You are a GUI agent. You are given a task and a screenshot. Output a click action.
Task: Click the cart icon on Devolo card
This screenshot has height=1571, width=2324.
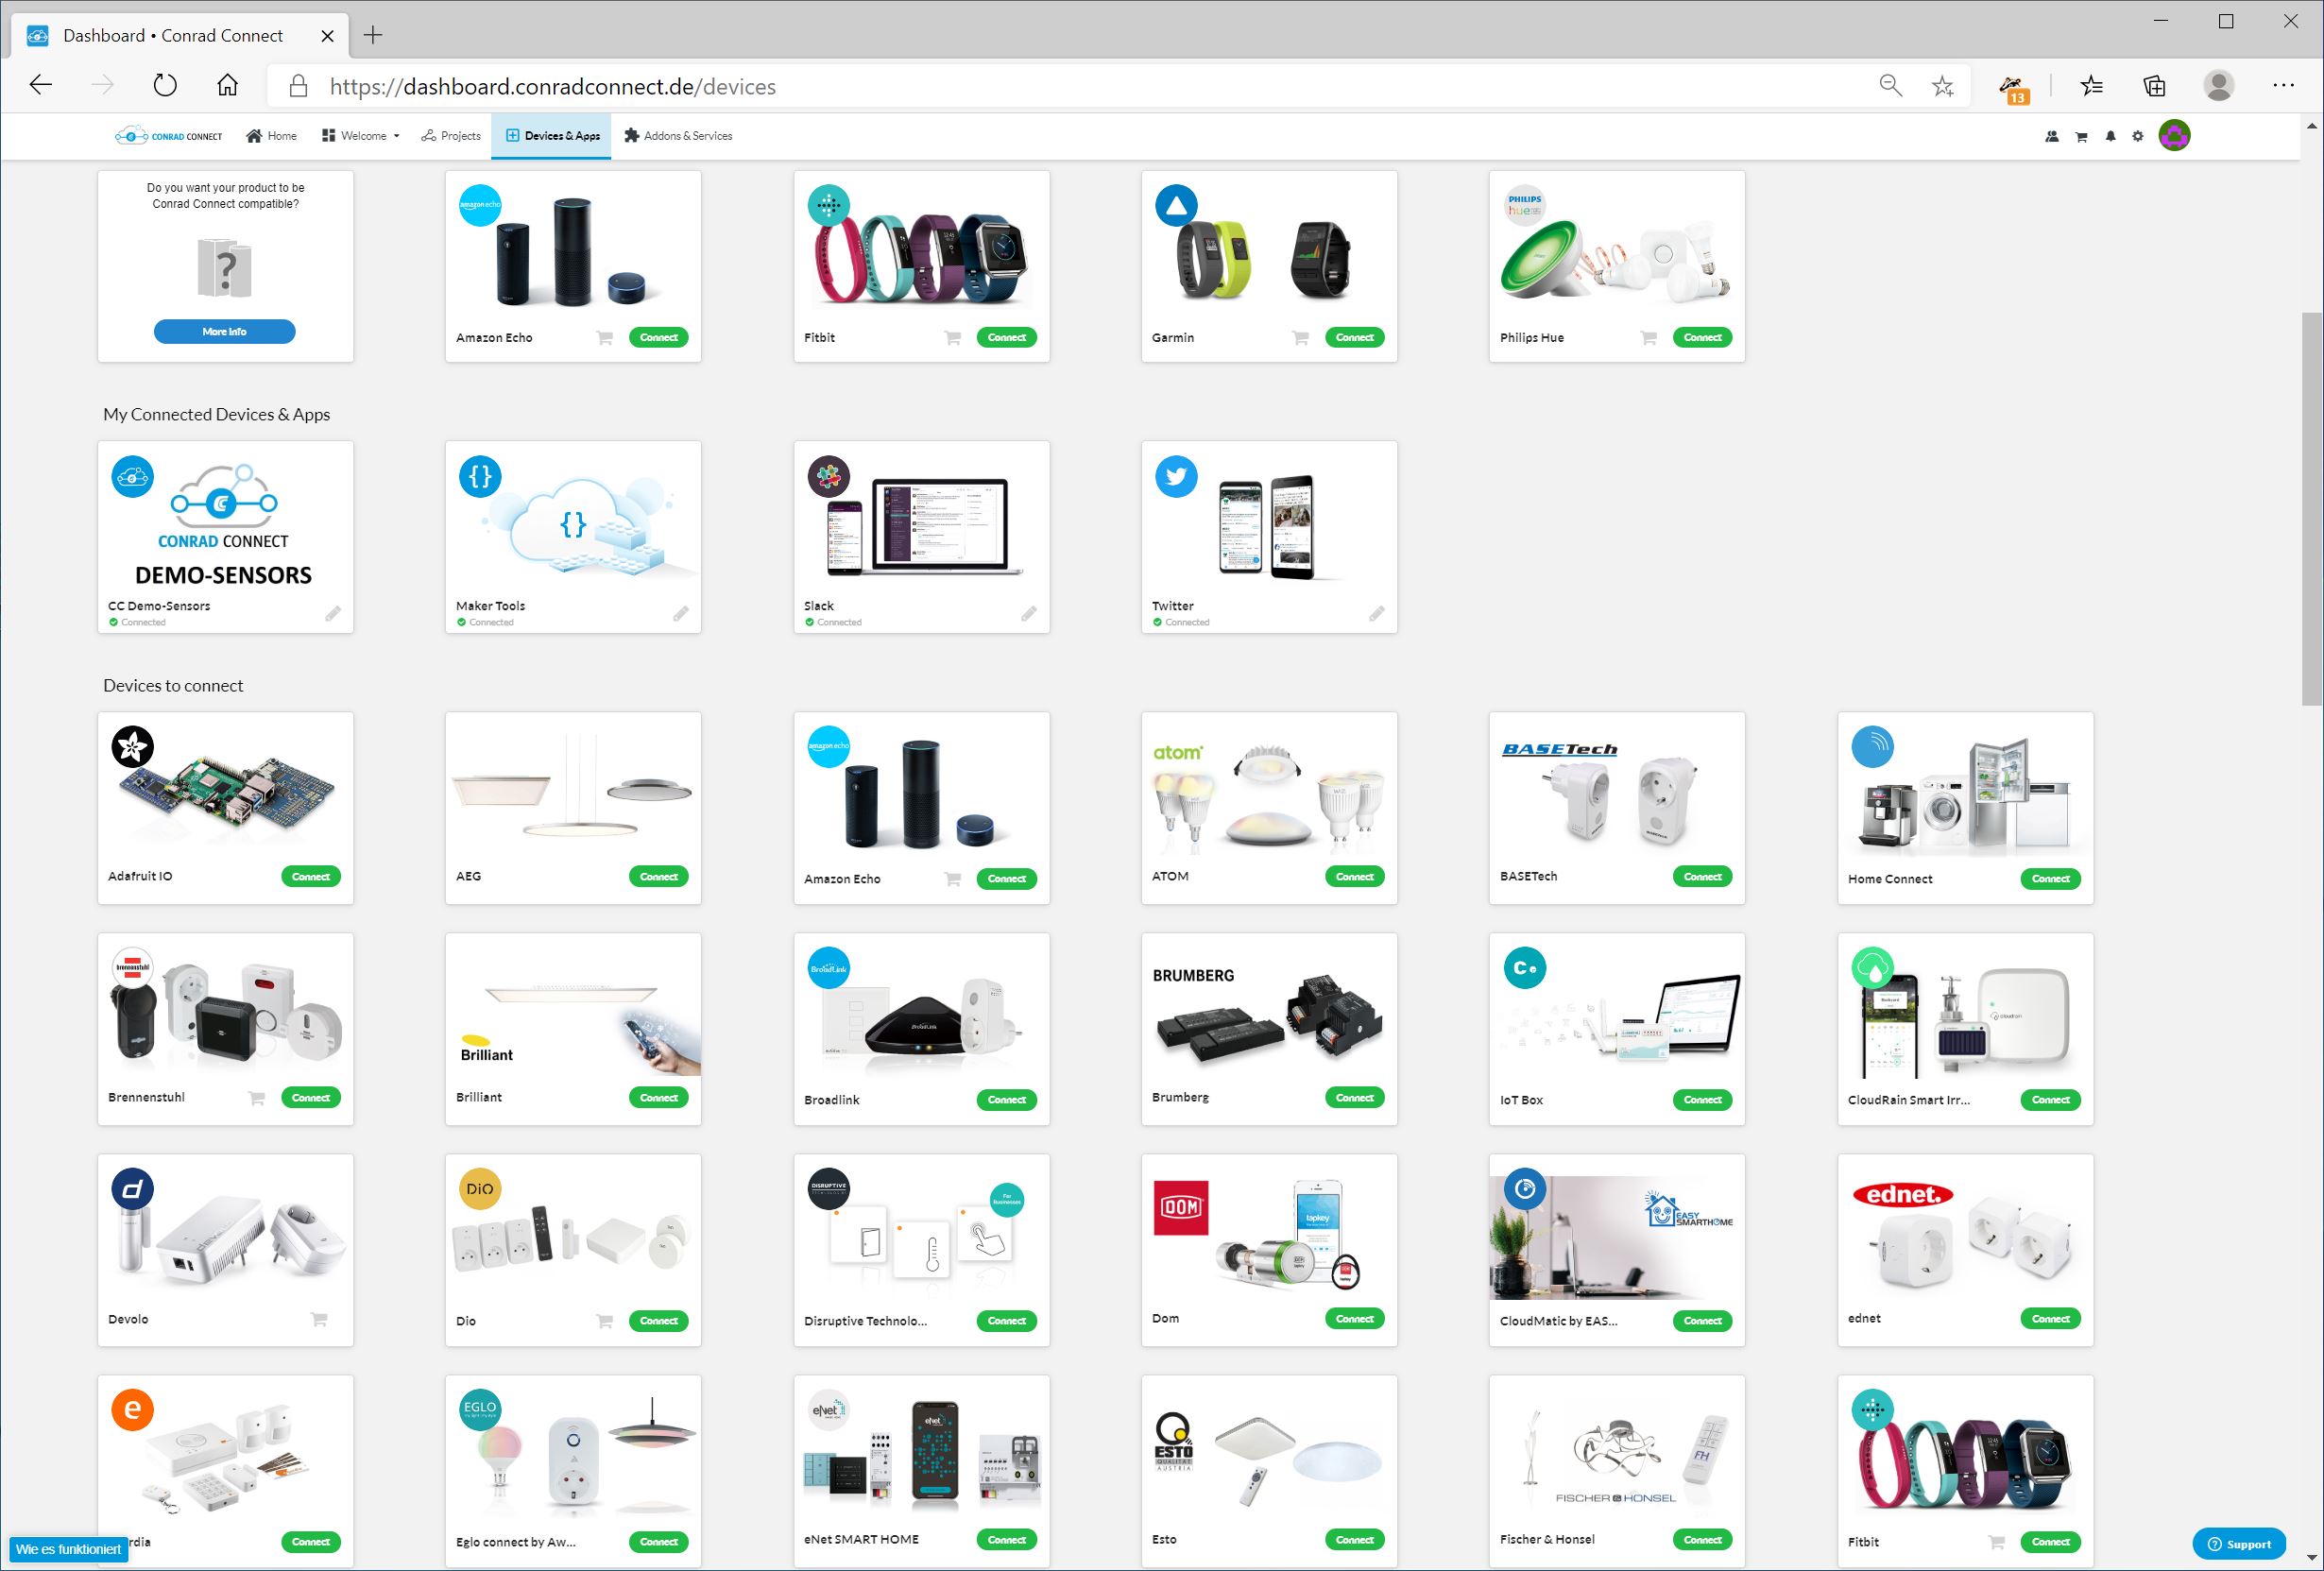point(319,1319)
